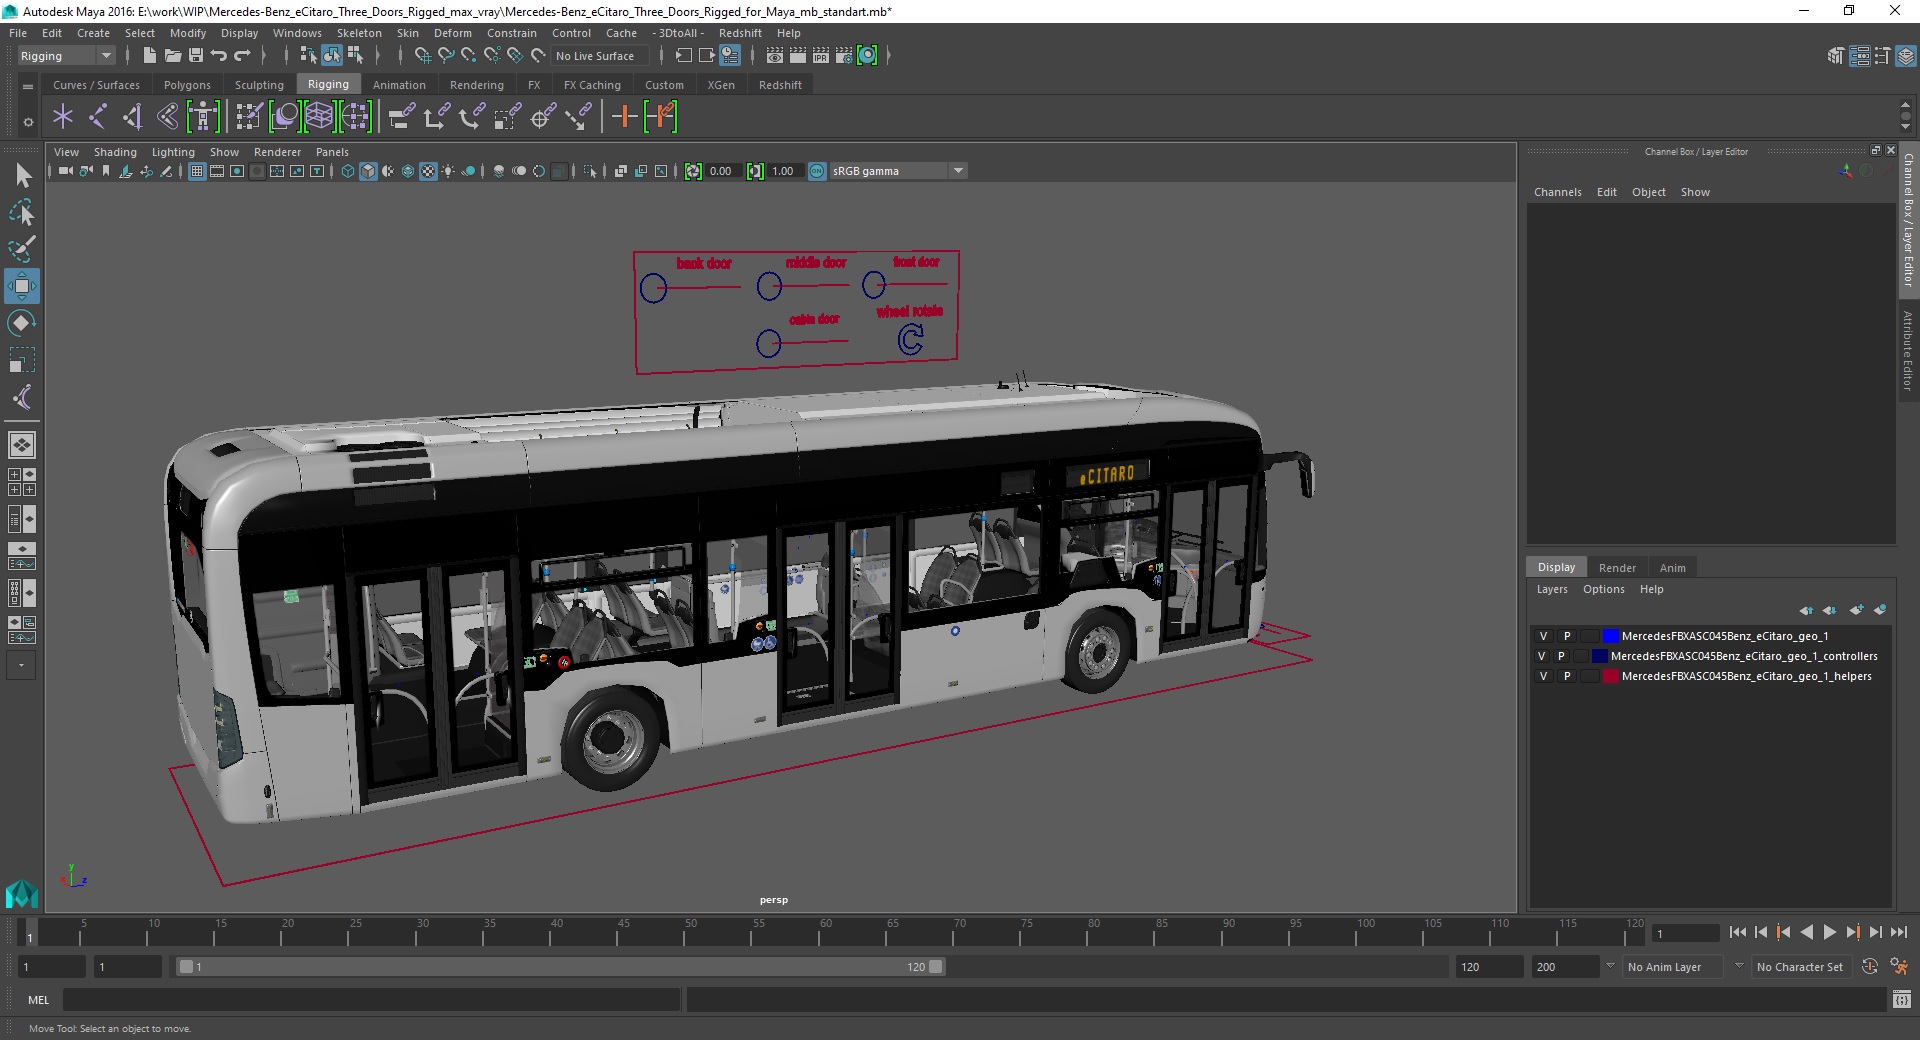Viewport: 1920px width, 1040px height.
Task: Move selected layer down icon
Action: (x=1829, y=610)
